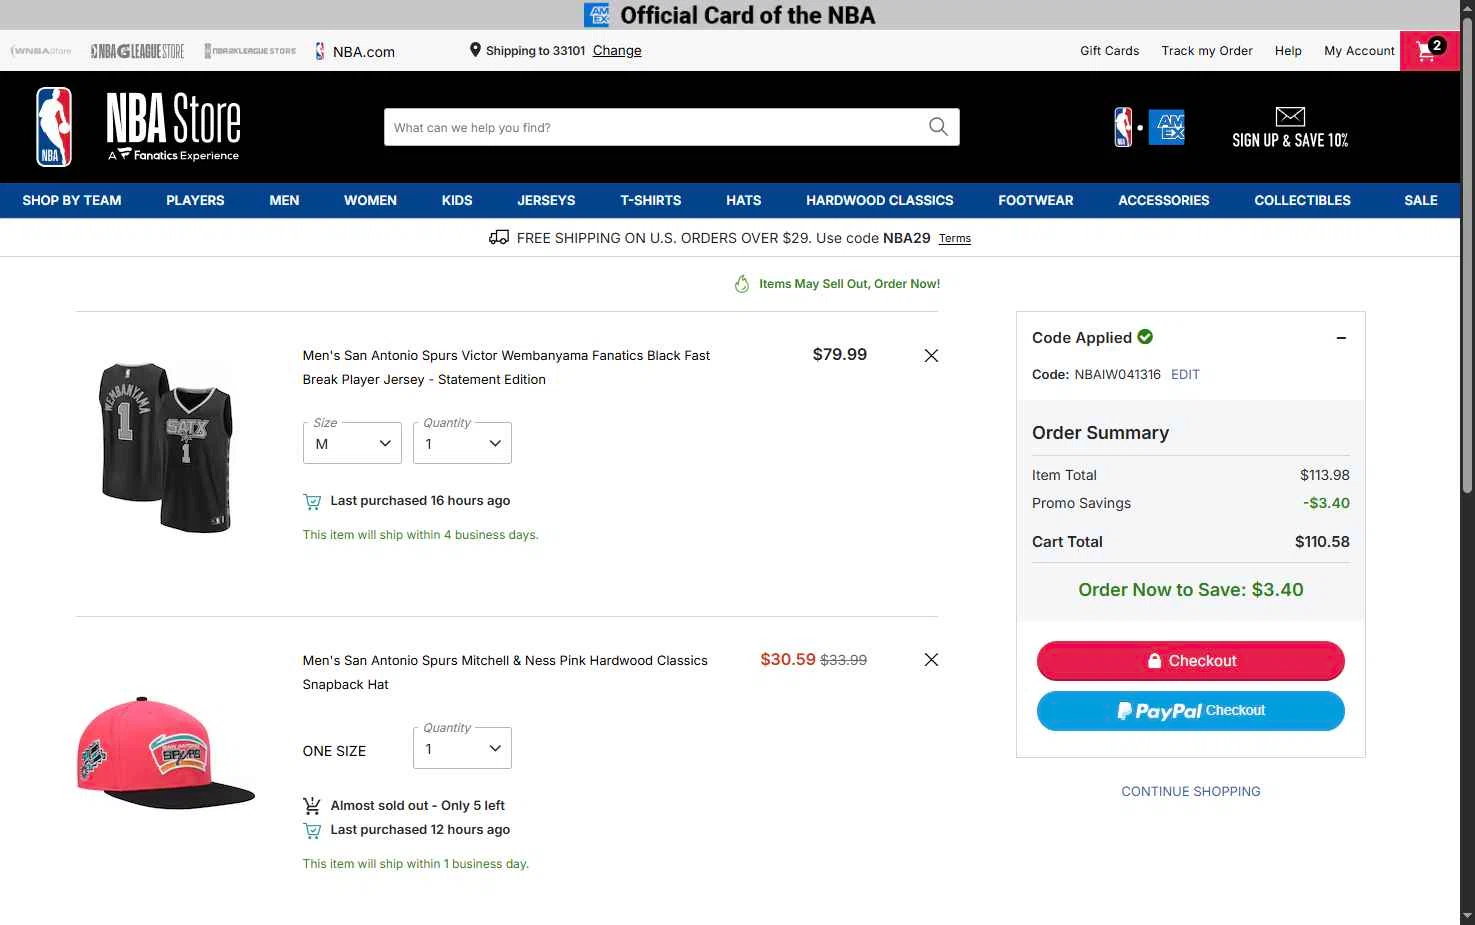Click the search magnifier icon

coord(938,127)
